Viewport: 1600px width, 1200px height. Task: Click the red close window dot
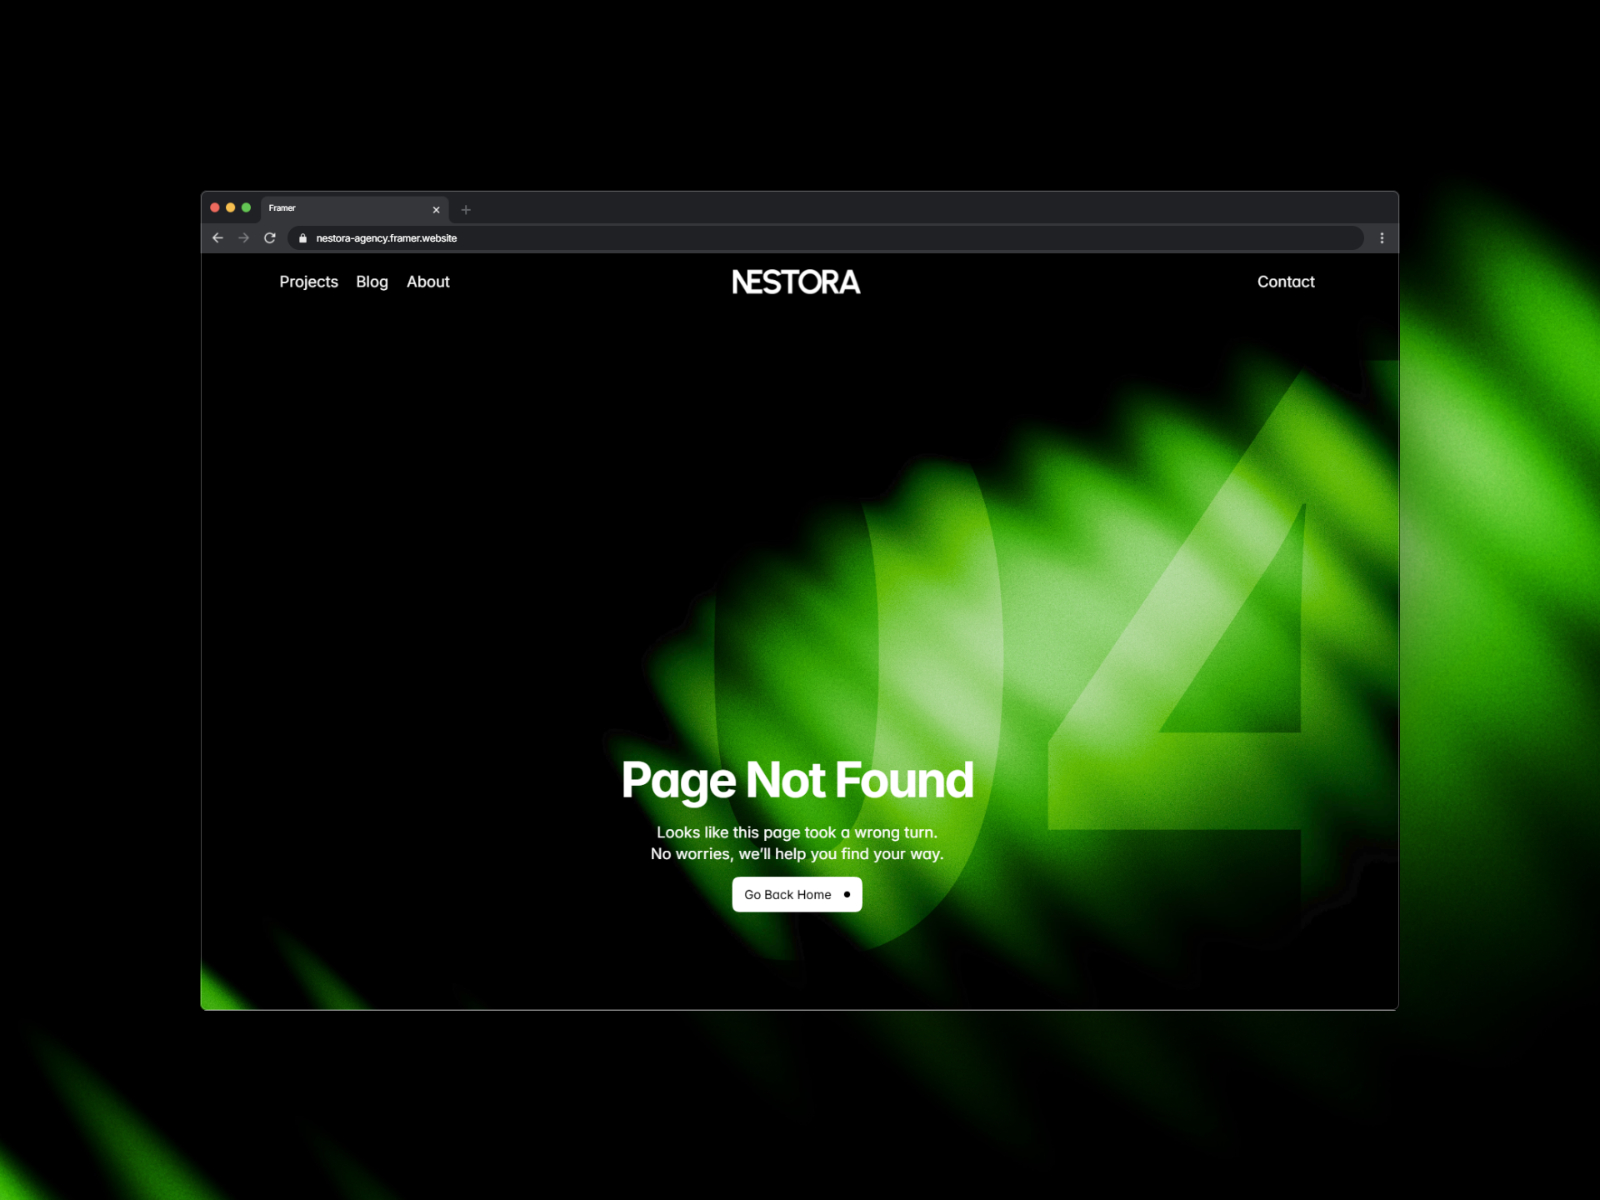point(215,208)
